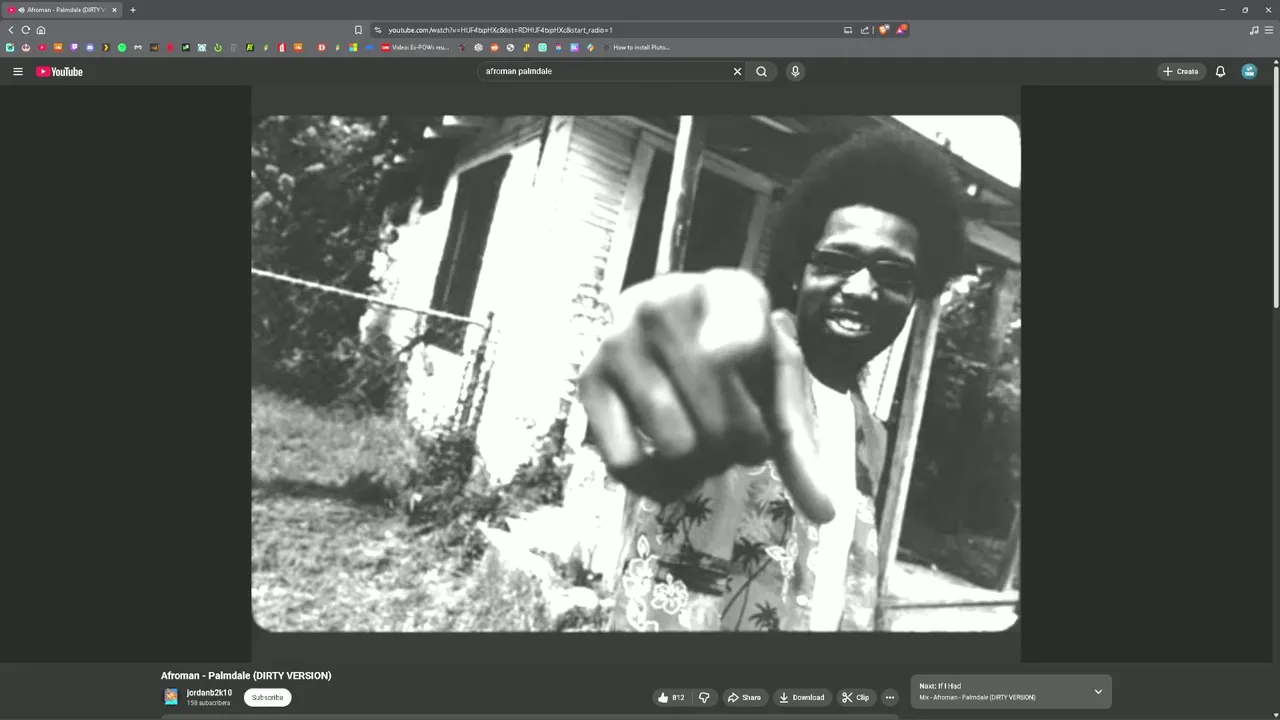1280x720 pixels.
Task: Open the browser main menu
Action: click(1270, 30)
